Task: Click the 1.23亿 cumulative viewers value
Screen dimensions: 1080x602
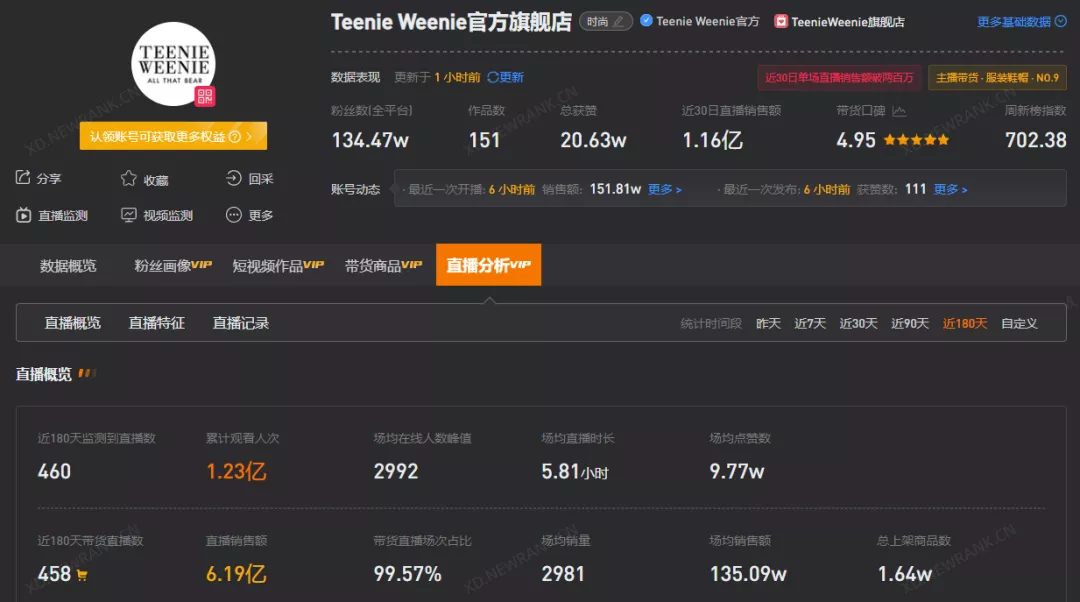Action: click(x=236, y=472)
